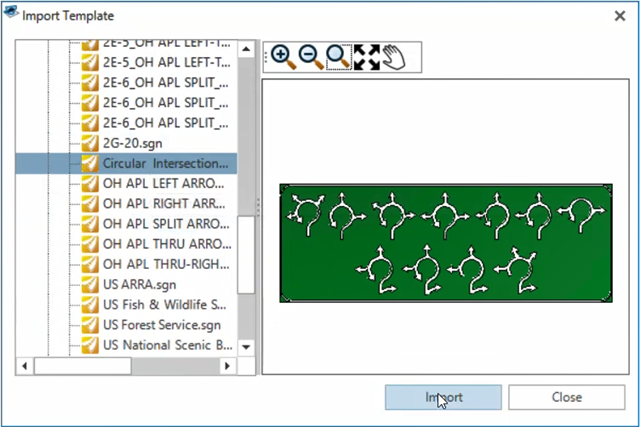
Task: Select the Zoom Window magnifier tool
Action: click(x=339, y=58)
